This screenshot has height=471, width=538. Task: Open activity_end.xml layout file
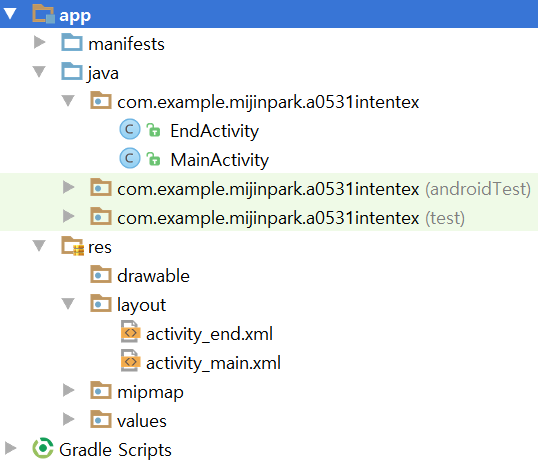point(209,334)
